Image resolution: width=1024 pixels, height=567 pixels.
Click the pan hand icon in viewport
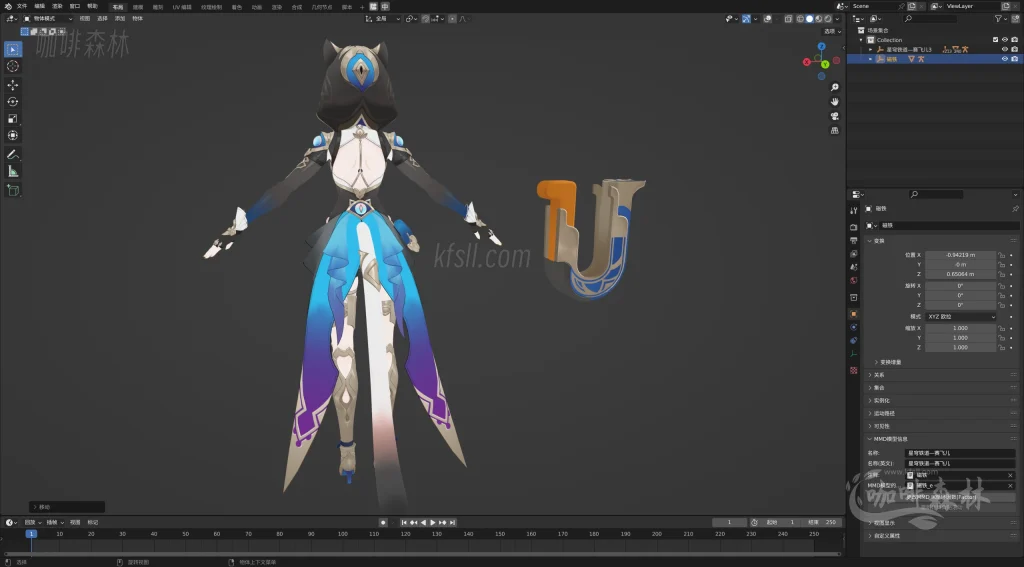coord(835,101)
